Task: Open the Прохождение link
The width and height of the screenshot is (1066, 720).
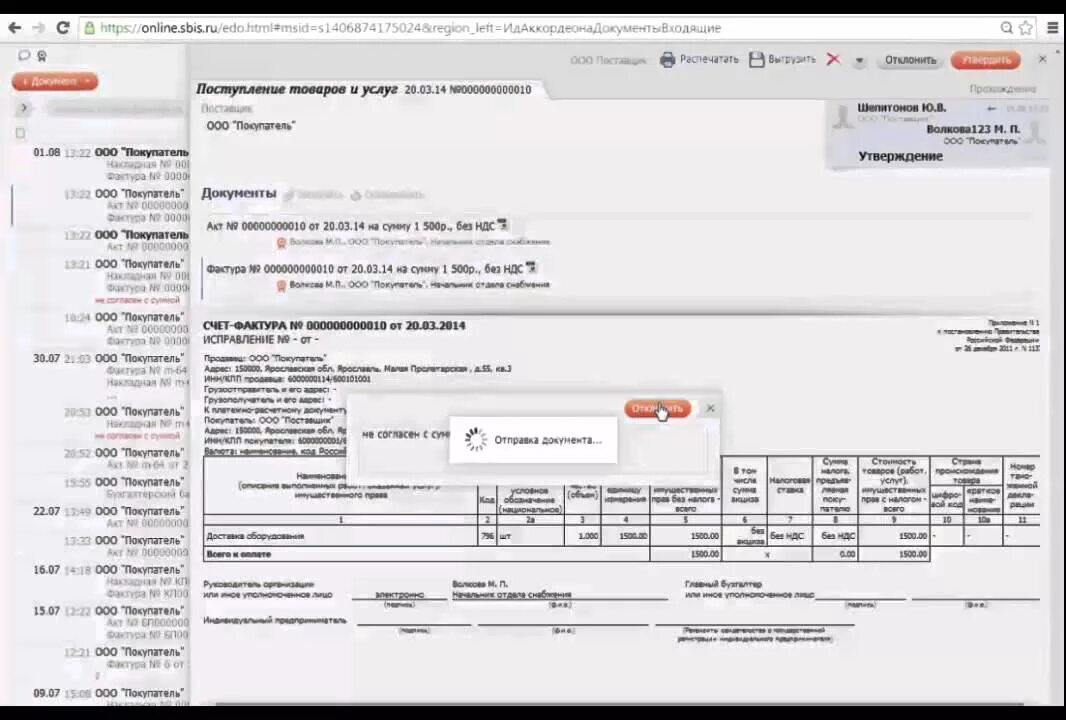Action: click(1002, 89)
